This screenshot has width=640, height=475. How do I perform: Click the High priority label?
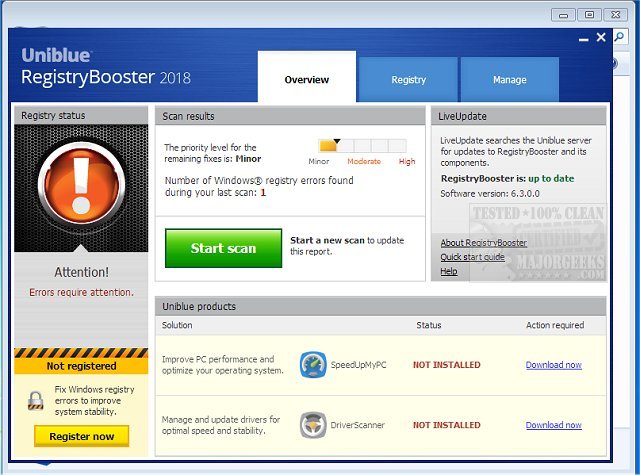point(407,161)
